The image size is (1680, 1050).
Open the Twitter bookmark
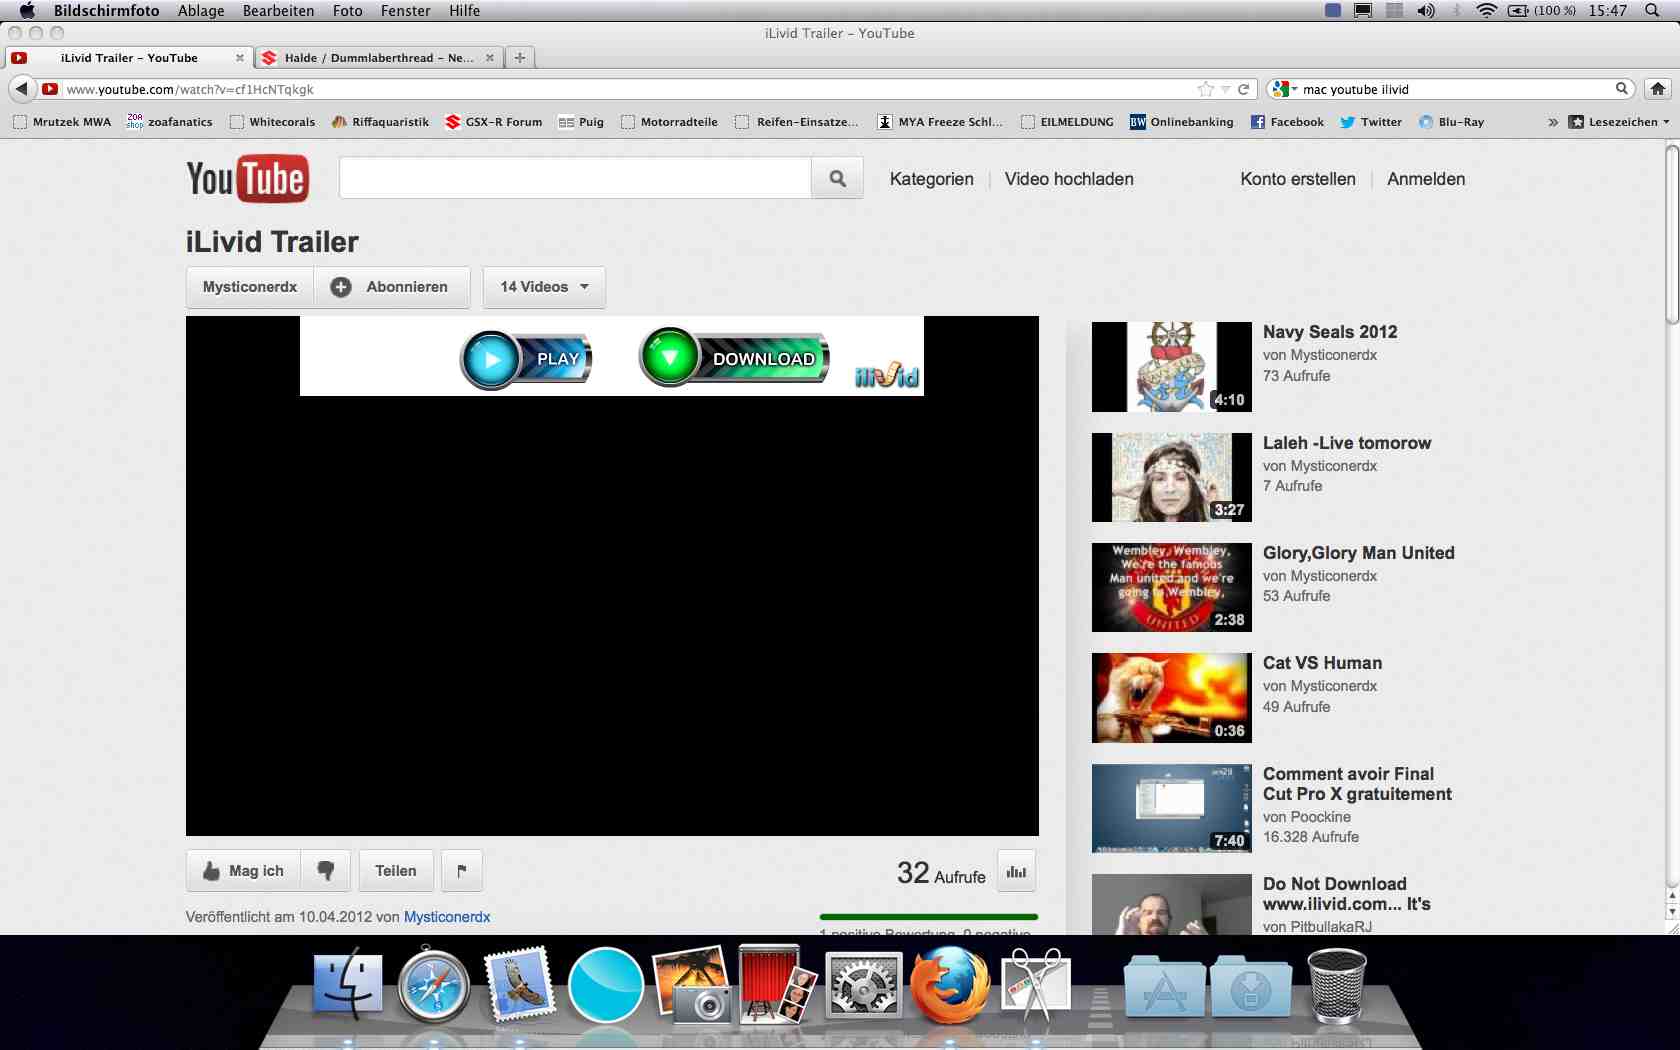(x=1371, y=122)
